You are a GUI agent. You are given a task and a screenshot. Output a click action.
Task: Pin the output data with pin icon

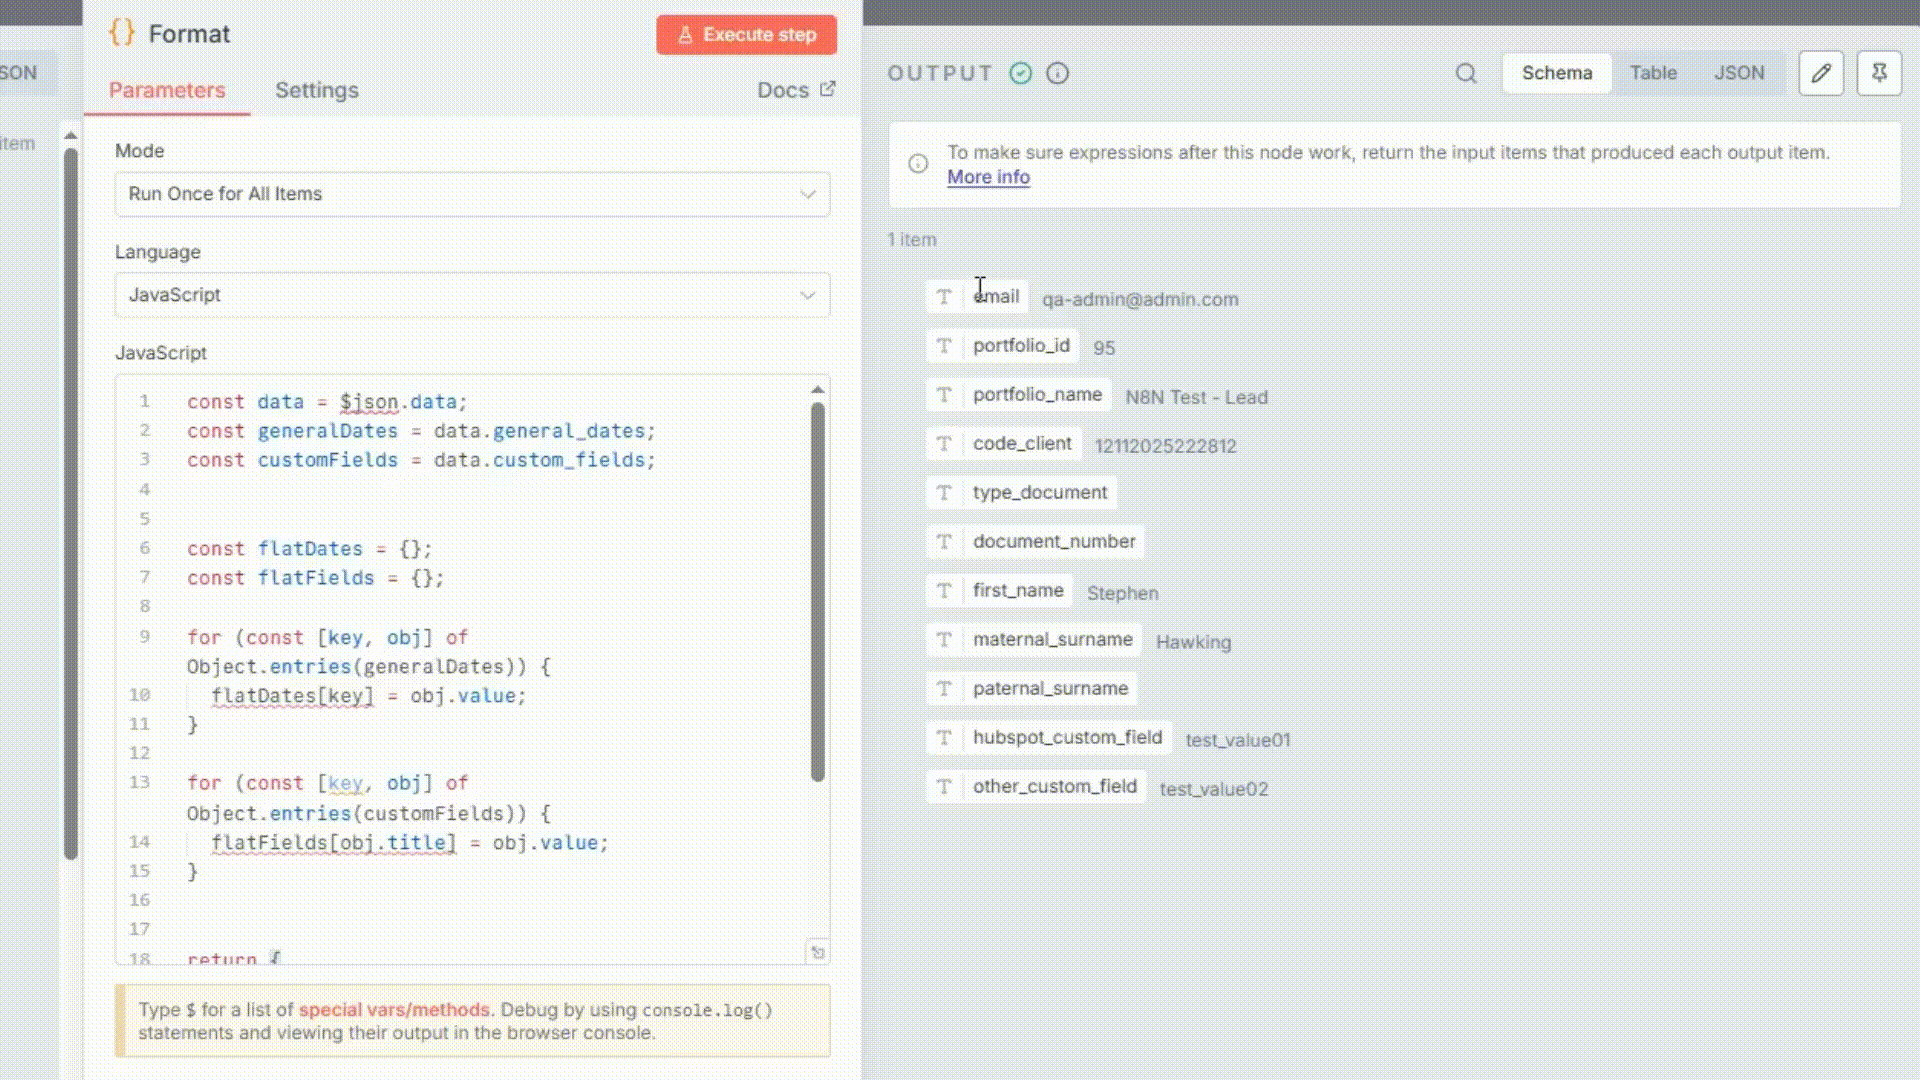1879,73
